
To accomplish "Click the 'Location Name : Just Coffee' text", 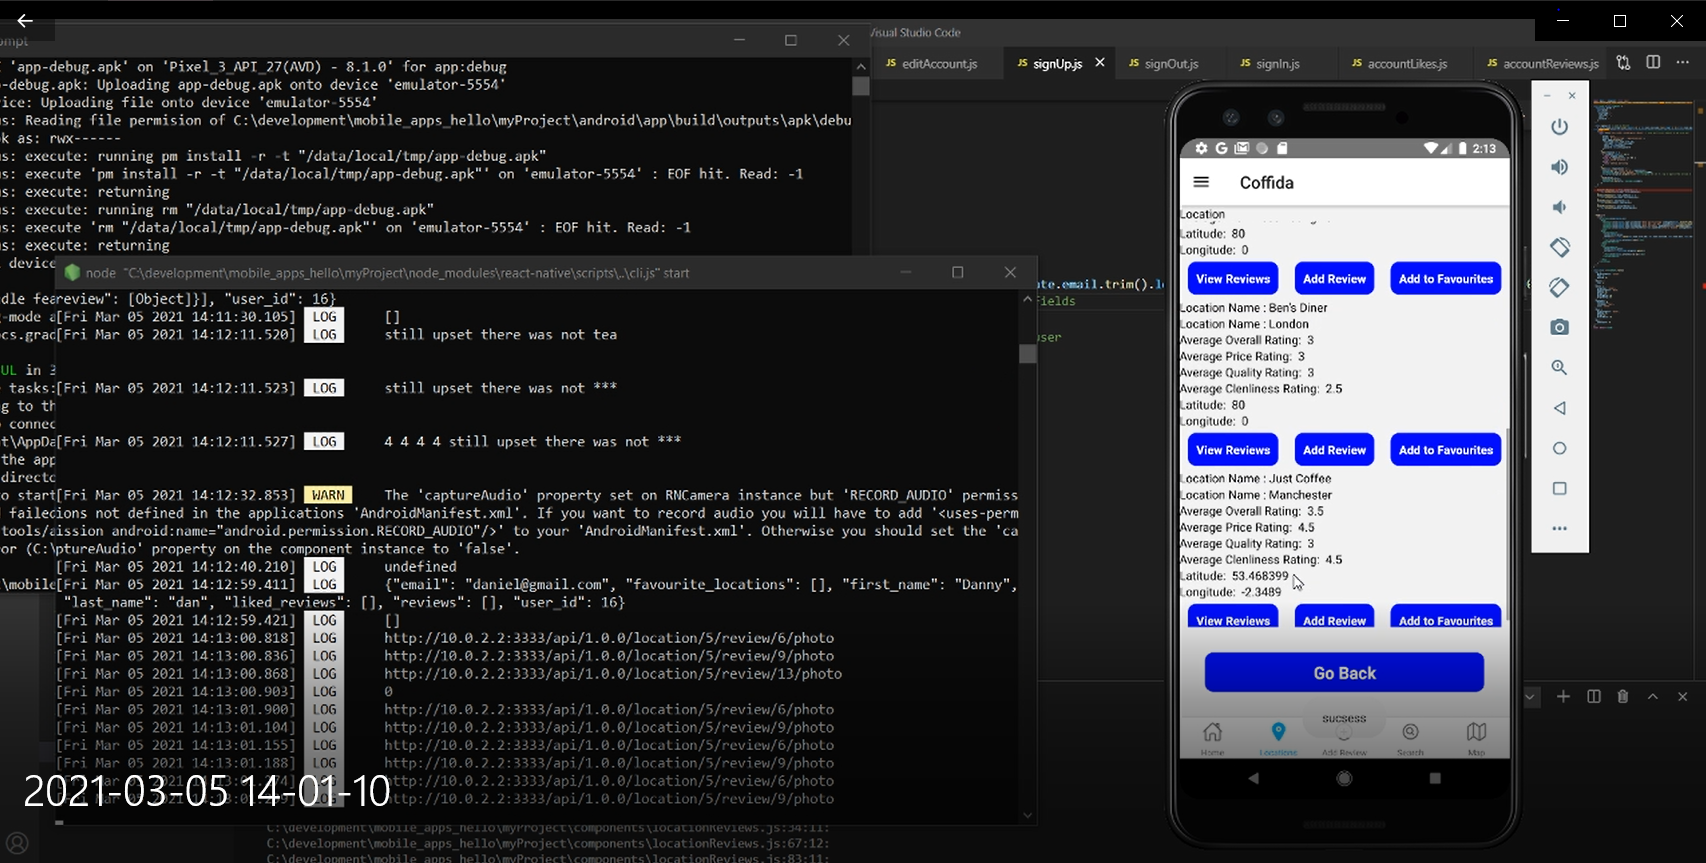I will tap(1256, 479).
